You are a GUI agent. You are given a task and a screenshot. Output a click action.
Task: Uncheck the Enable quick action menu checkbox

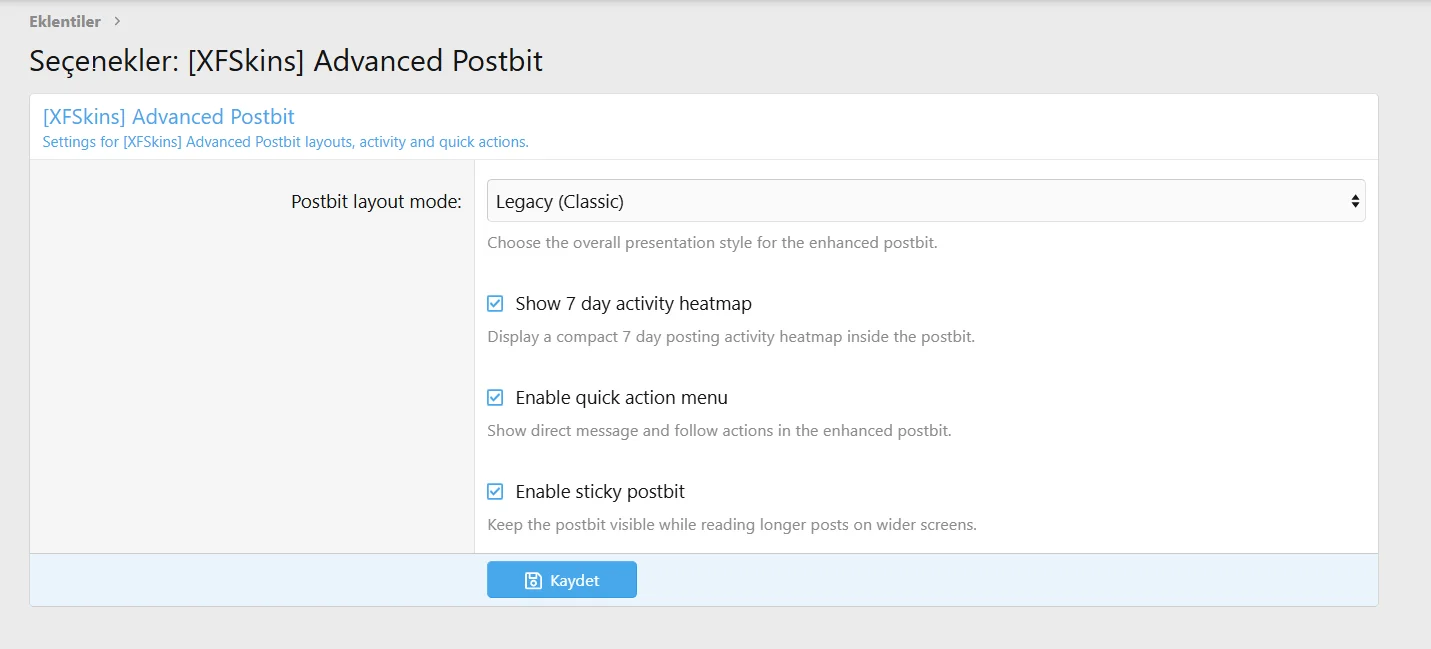[495, 397]
